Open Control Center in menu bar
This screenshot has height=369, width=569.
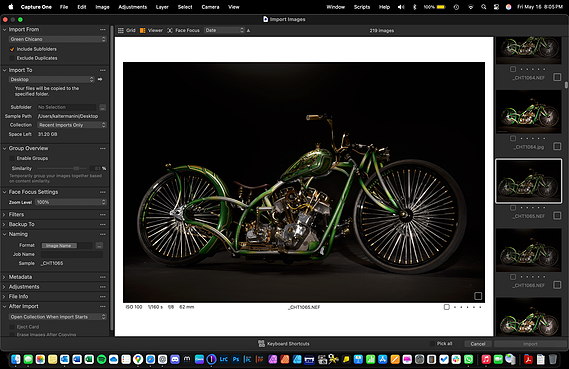[x=496, y=7]
